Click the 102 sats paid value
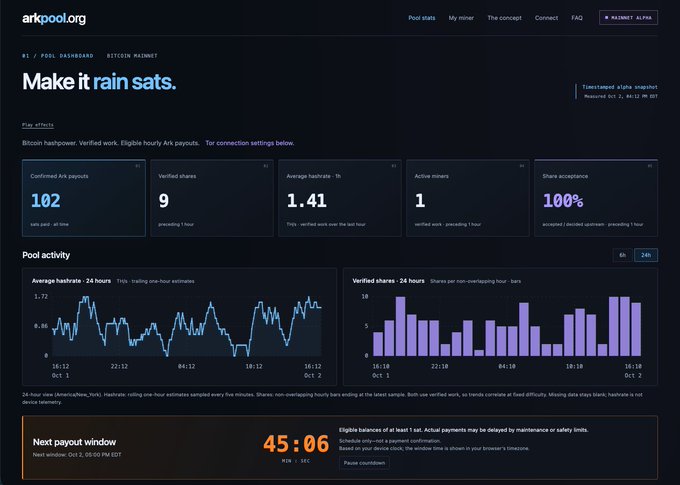Image resolution: width=680 pixels, height=485 pixels. point(46,200)
